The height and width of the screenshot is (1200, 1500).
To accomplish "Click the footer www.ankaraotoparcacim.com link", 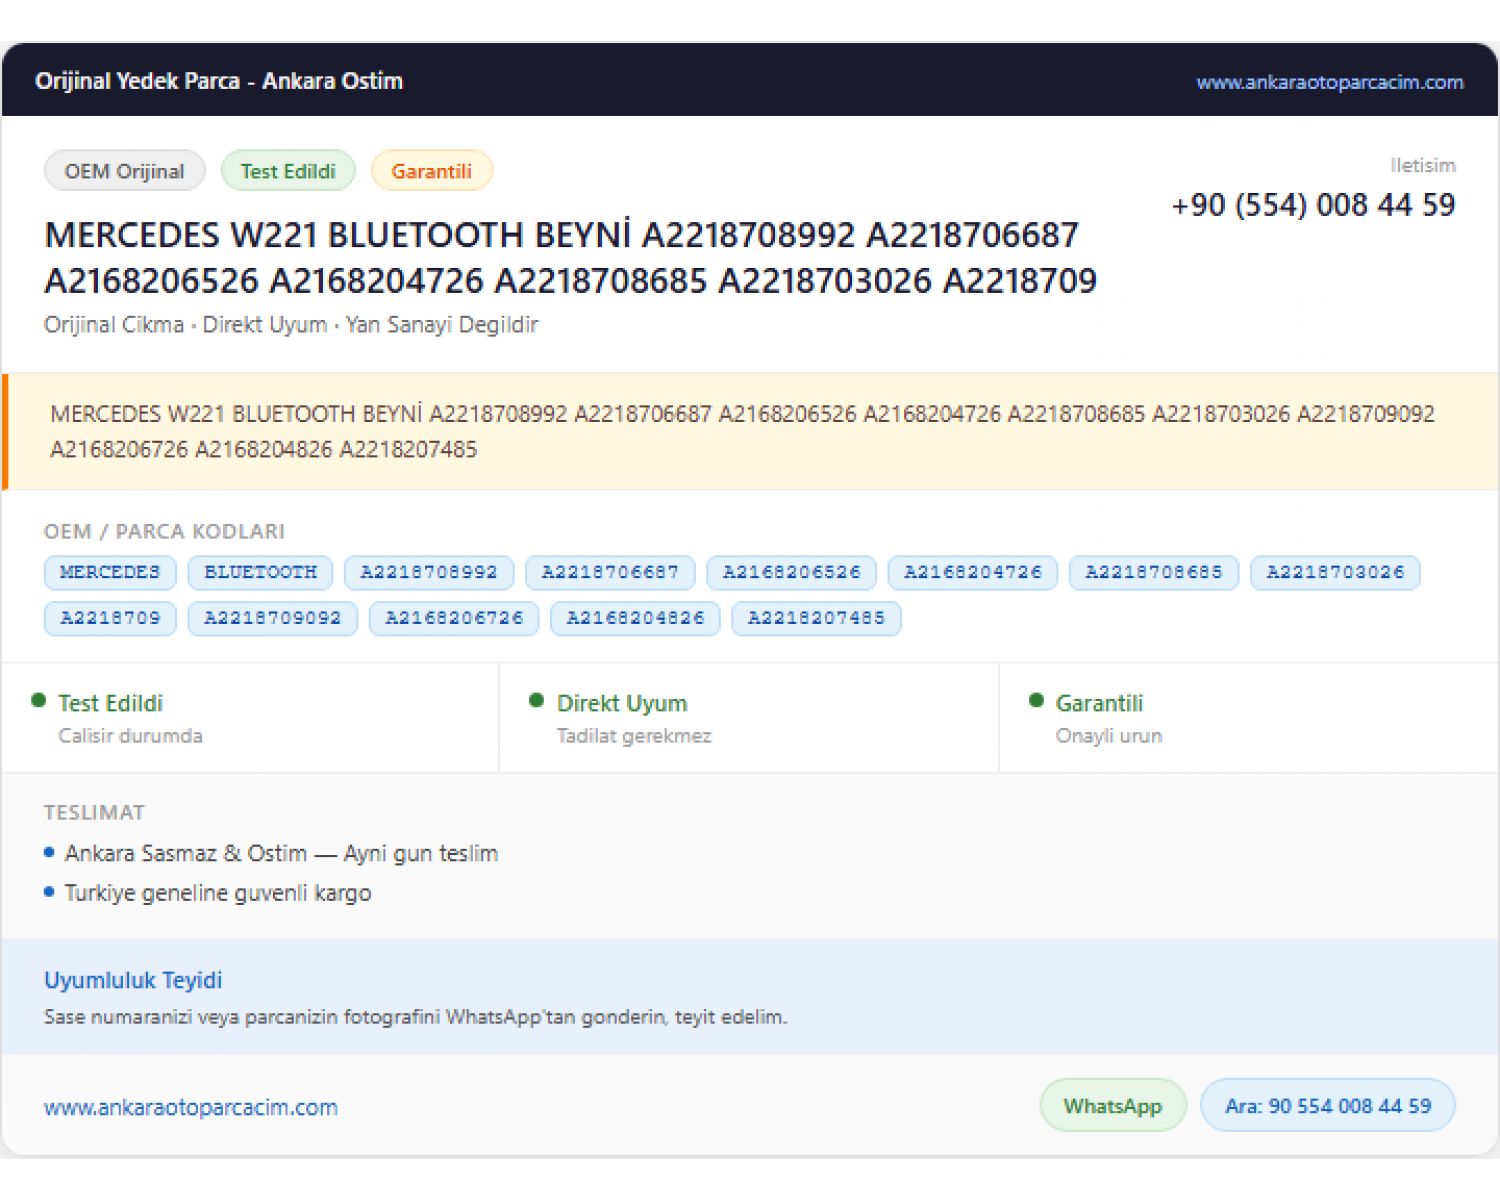I will pos(191,1107).
